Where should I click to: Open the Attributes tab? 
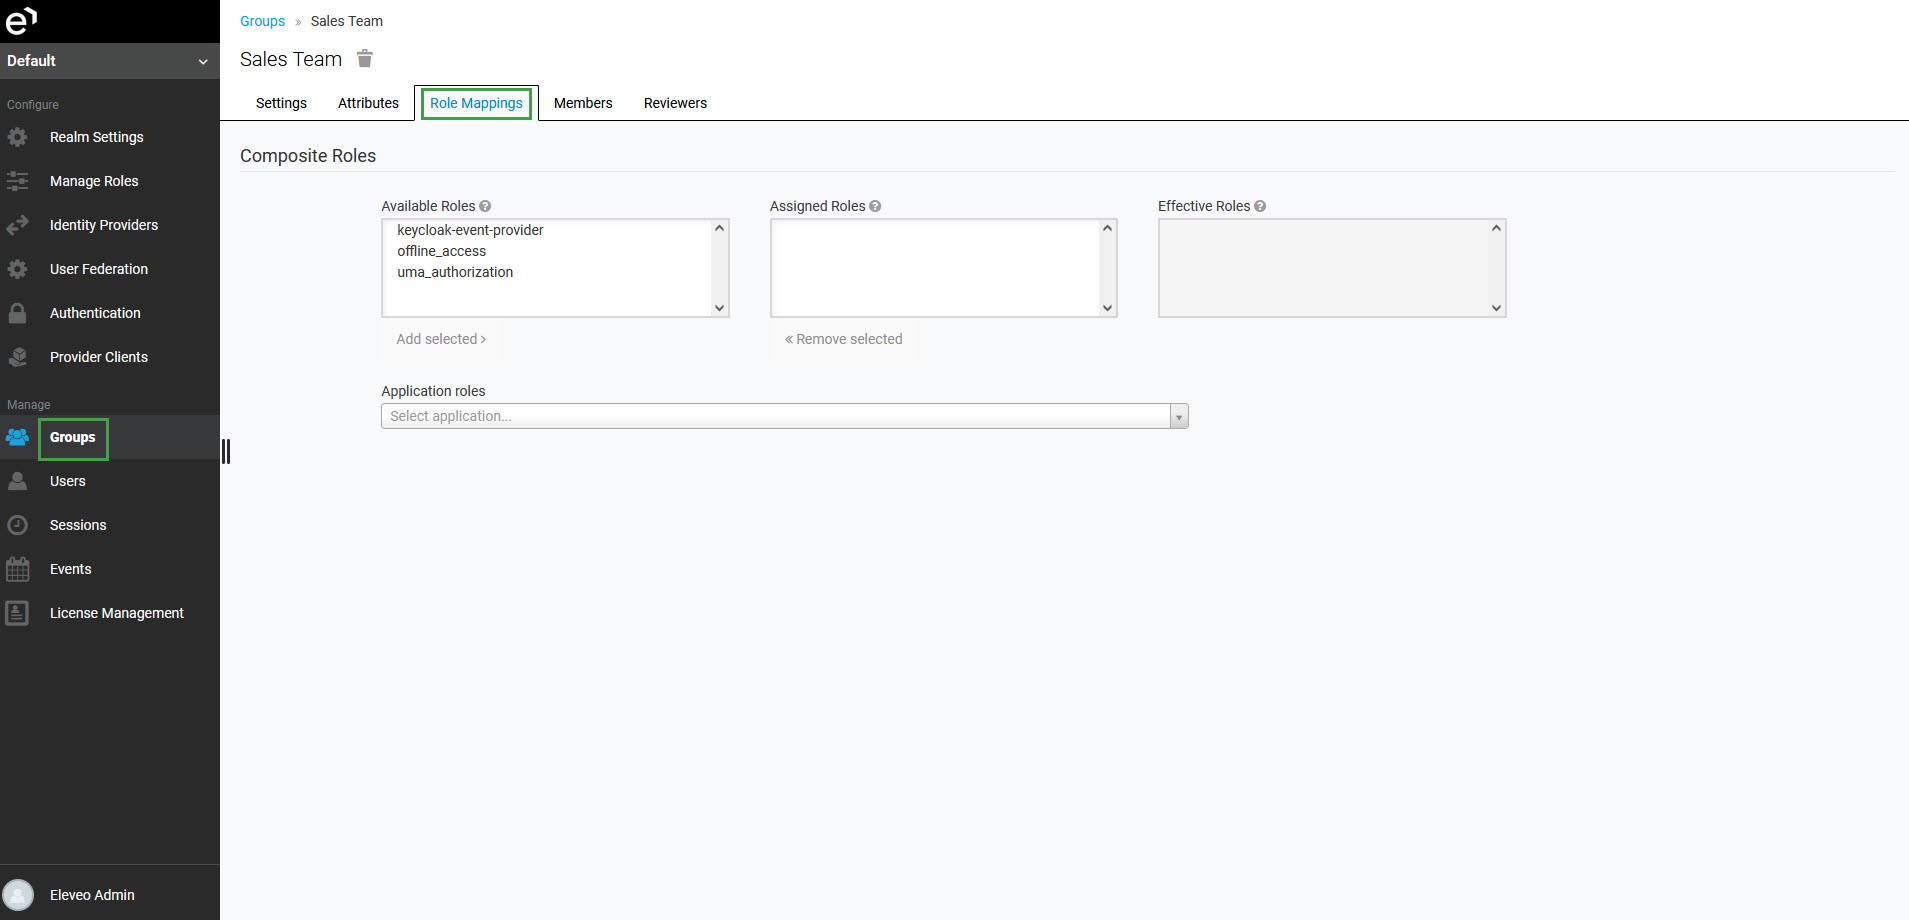(x=368, y=103)
